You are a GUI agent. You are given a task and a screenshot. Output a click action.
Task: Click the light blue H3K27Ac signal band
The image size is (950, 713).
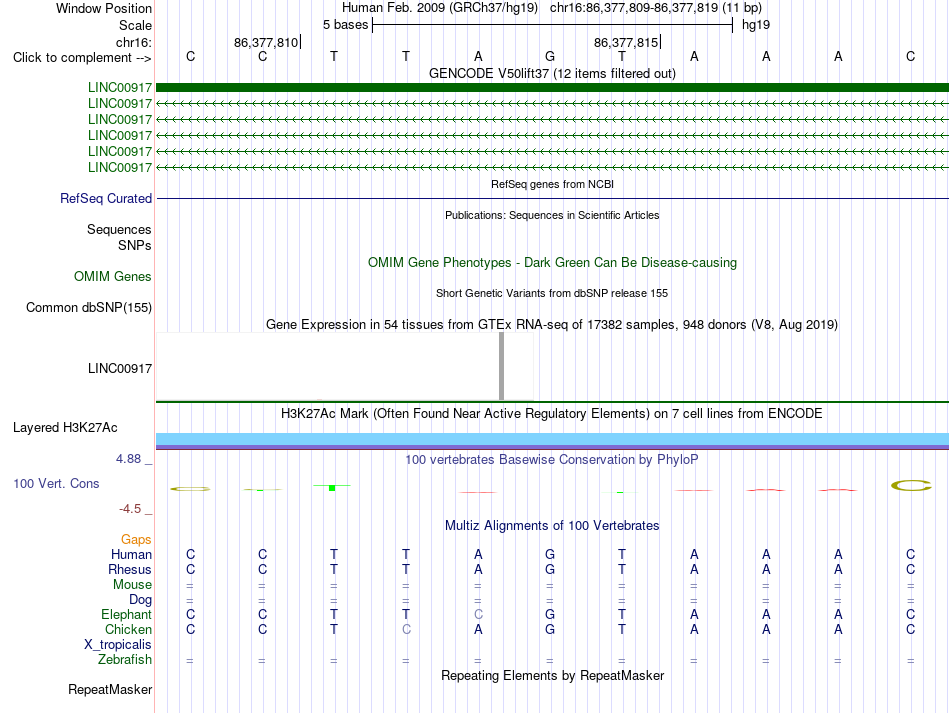coord(552,439)
